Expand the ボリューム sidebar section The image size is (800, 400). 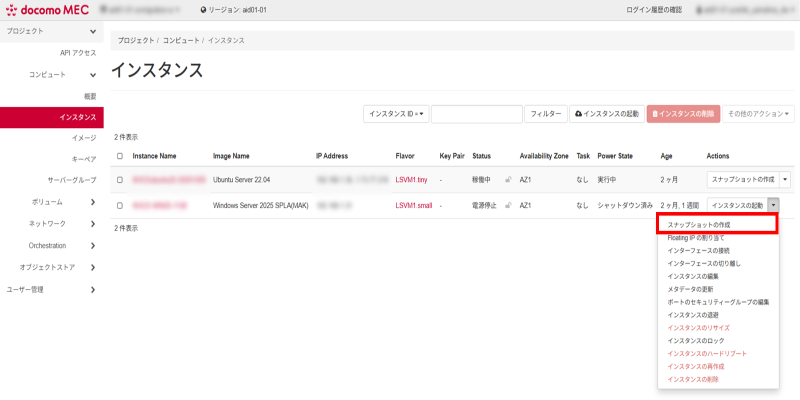92,202
